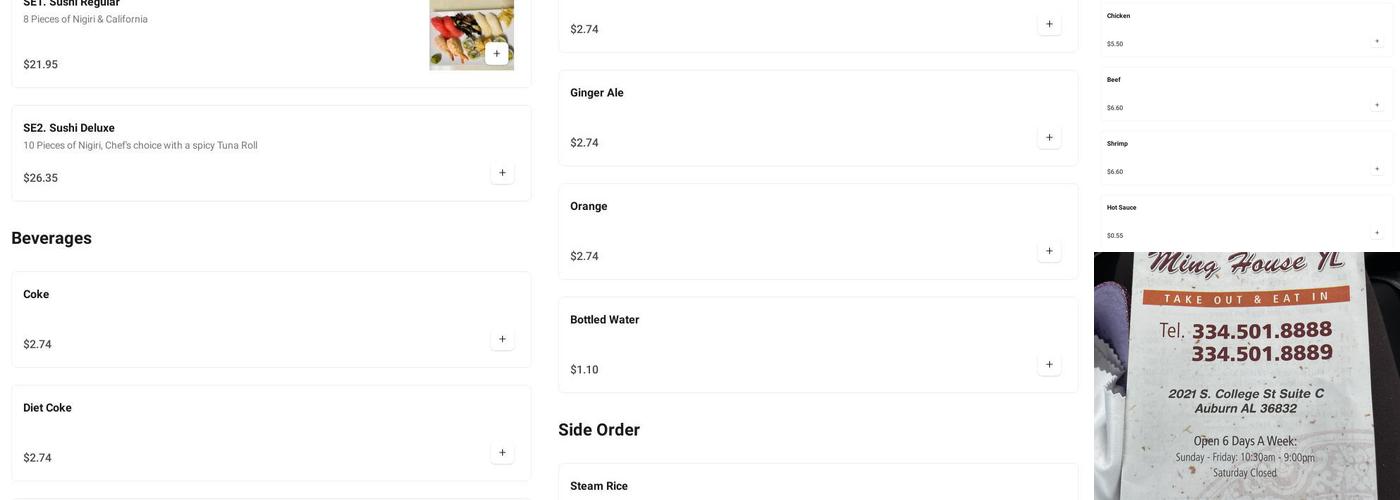Add Hot Sauce for $0.55

coord(1377,233)
